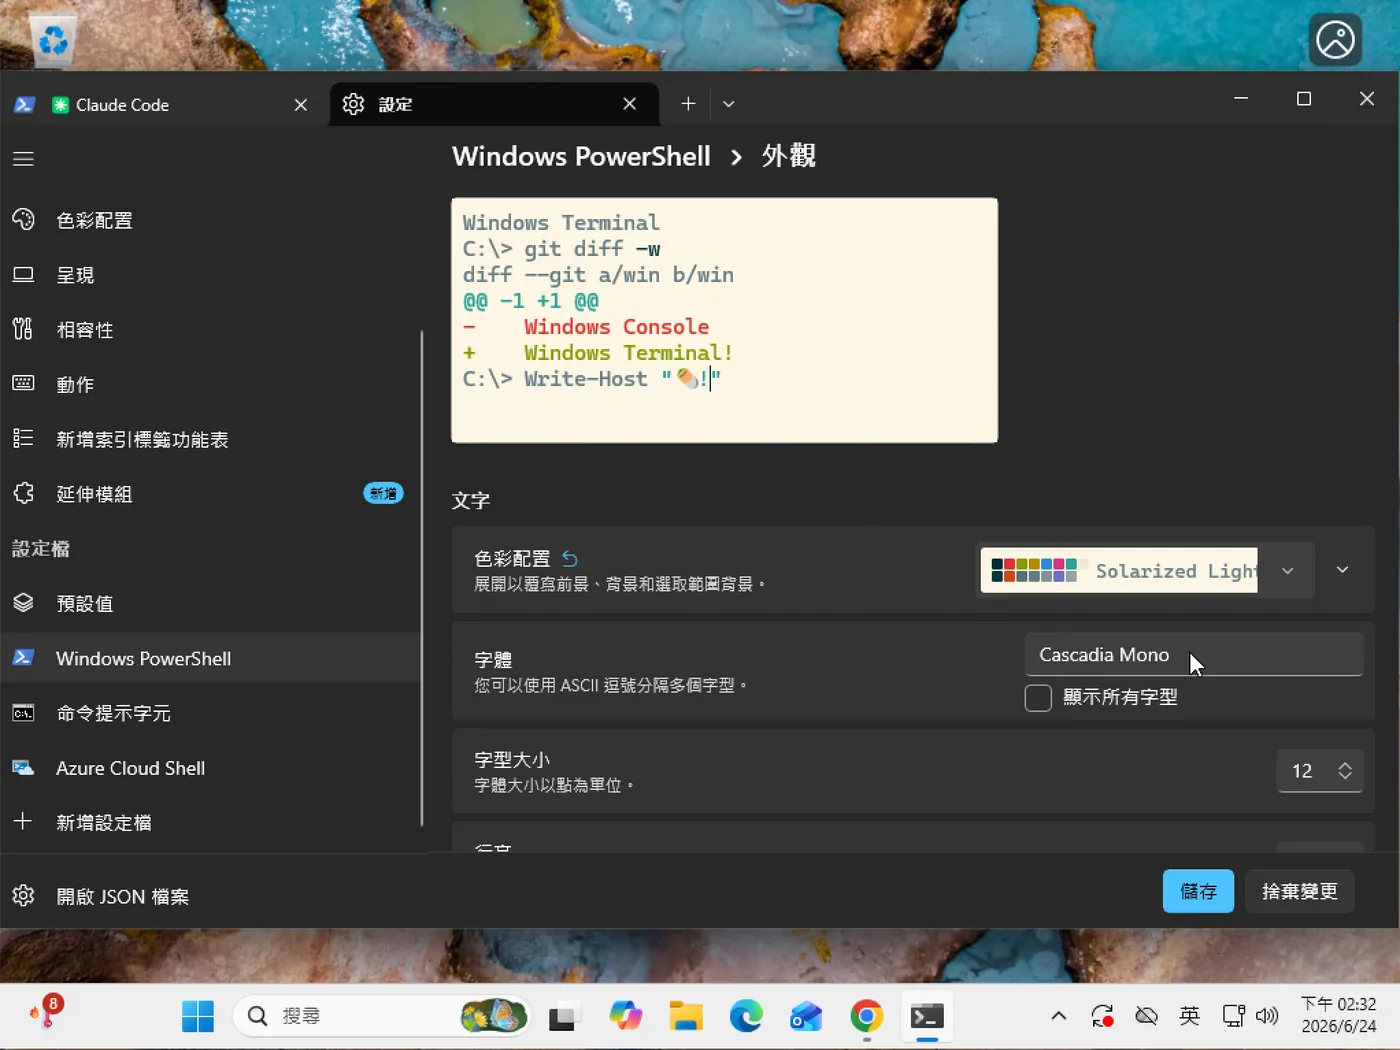
Task: Open the hamburger navigation menu
Action: pos(23,159)
